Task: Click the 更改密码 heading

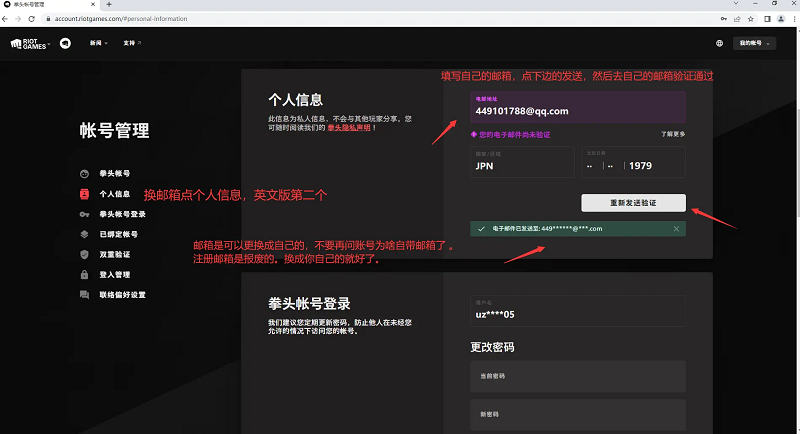Action: (x=492, y=347)
